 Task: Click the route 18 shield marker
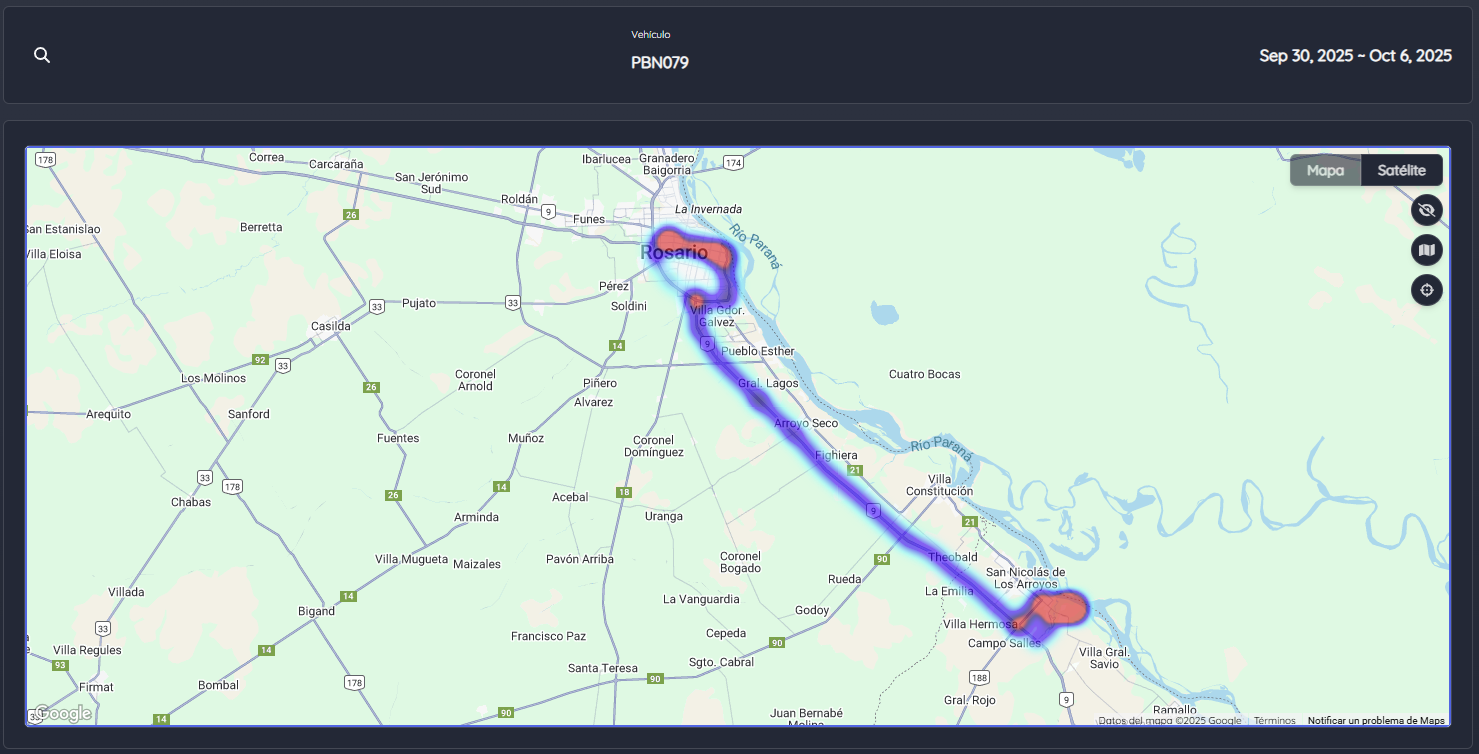tap(624, 492)
